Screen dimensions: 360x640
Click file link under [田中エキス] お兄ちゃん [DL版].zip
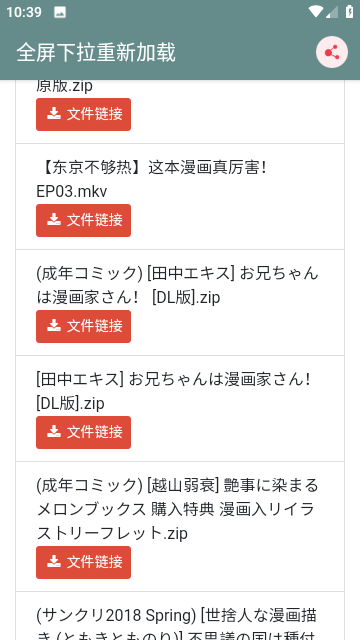(x=83, y=432)
